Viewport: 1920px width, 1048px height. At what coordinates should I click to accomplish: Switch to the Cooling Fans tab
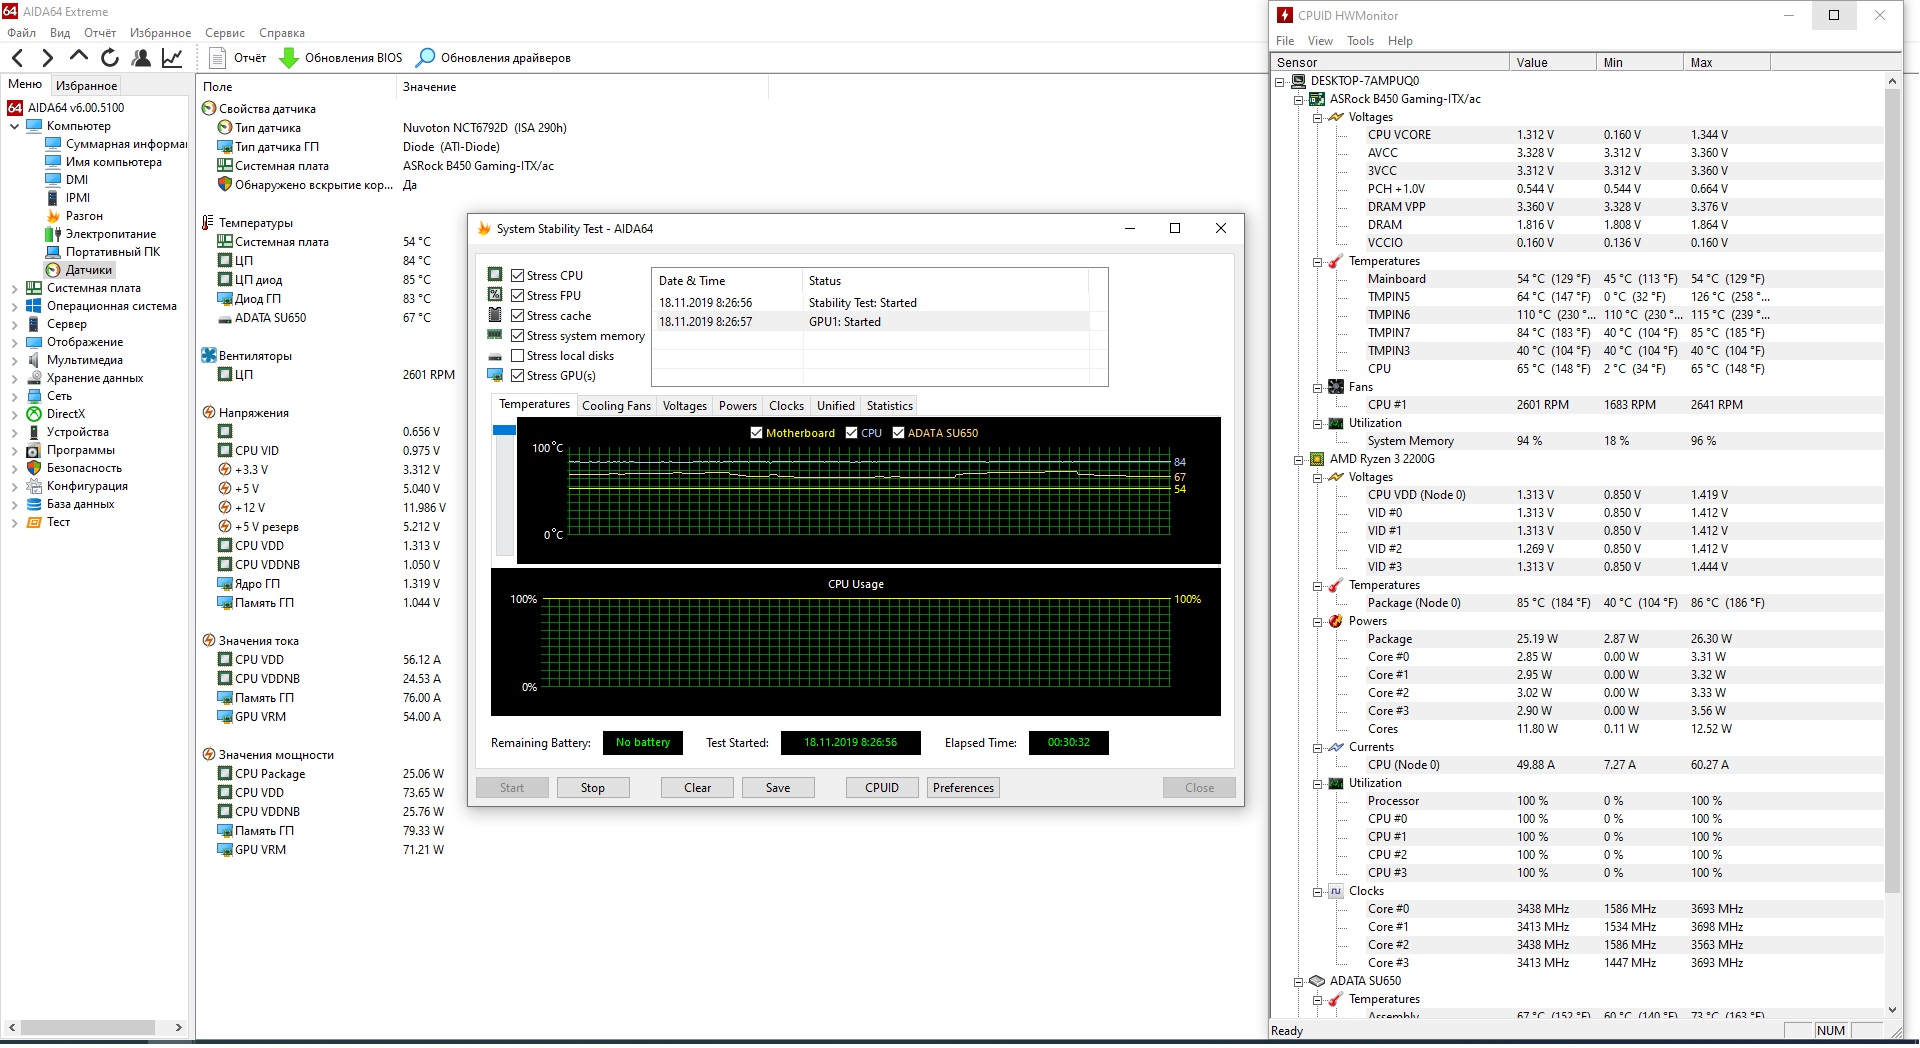pyautogui.click(x=616, y=406)
